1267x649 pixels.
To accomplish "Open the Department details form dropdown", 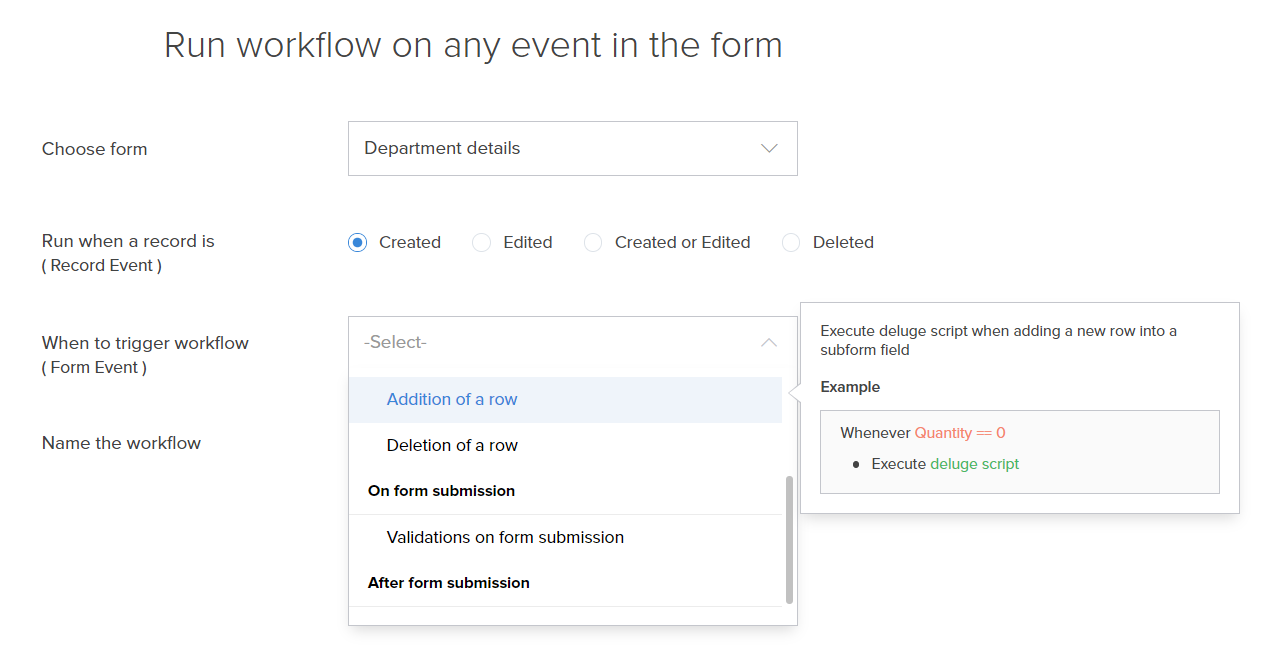I will click(x=572, y=148).
